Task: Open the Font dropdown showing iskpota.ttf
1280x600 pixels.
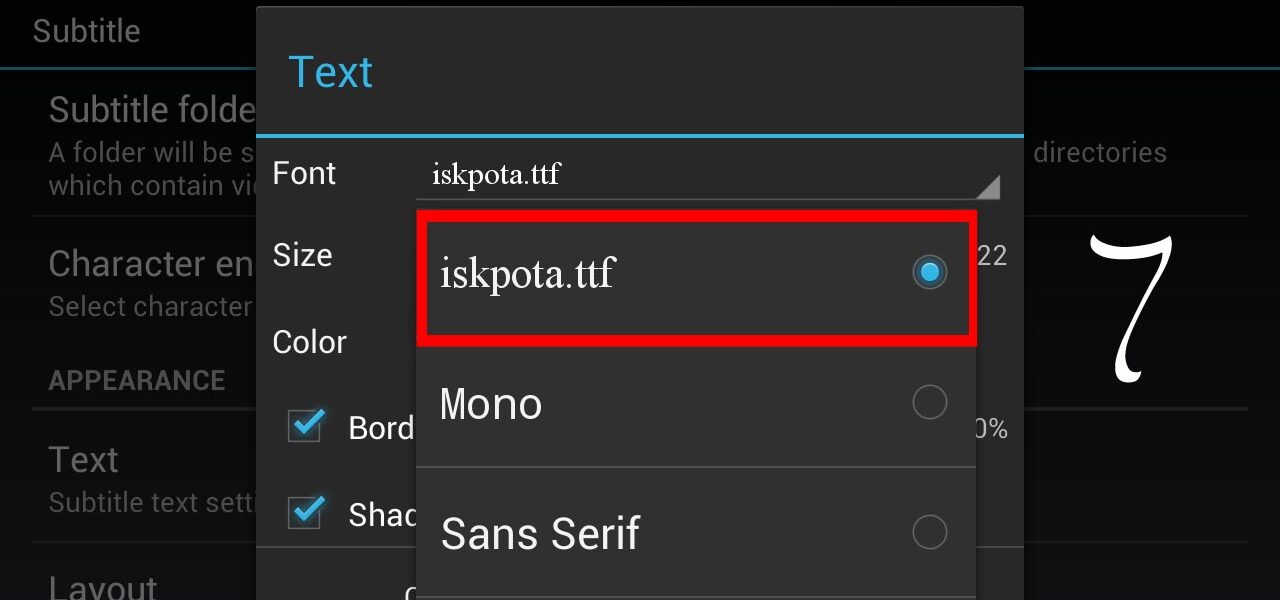Action: [708, 175]
